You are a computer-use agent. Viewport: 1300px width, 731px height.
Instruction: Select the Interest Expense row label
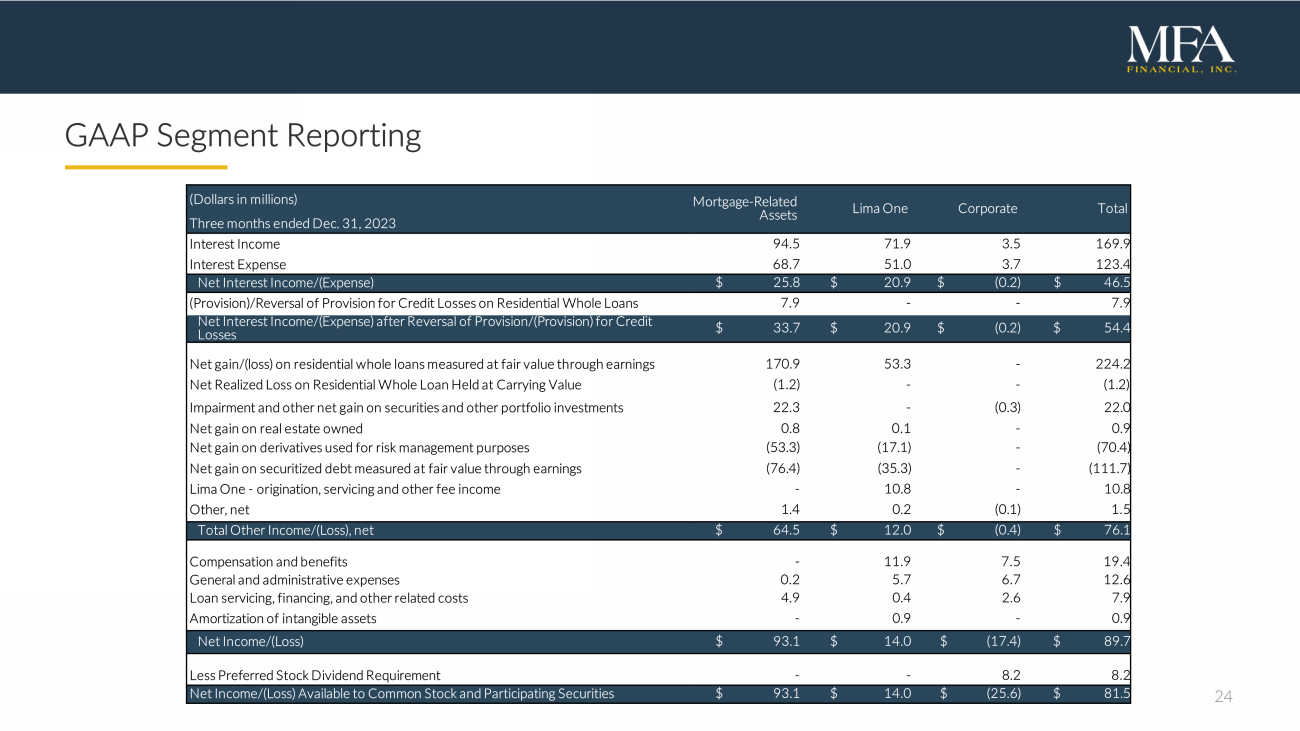click(238, 265)
